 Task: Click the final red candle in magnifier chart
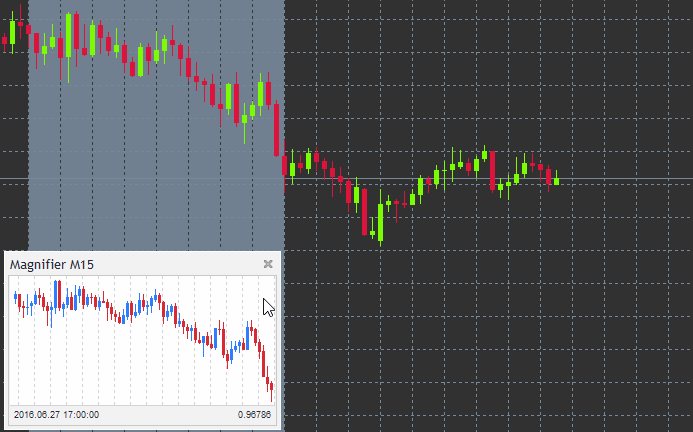pos(270,384)
